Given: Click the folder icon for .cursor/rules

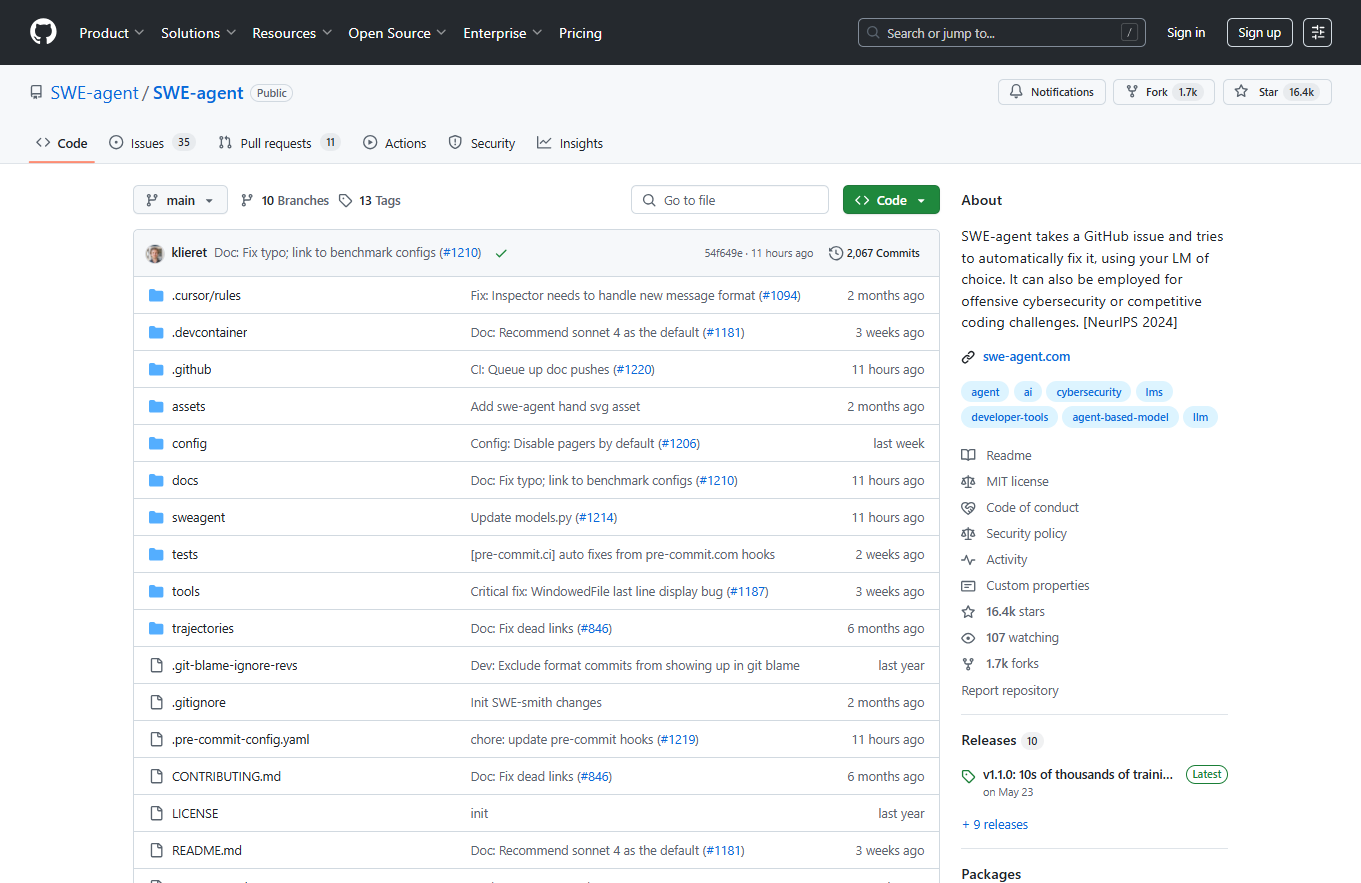Looking at the screenshot, I should (156, 296).
